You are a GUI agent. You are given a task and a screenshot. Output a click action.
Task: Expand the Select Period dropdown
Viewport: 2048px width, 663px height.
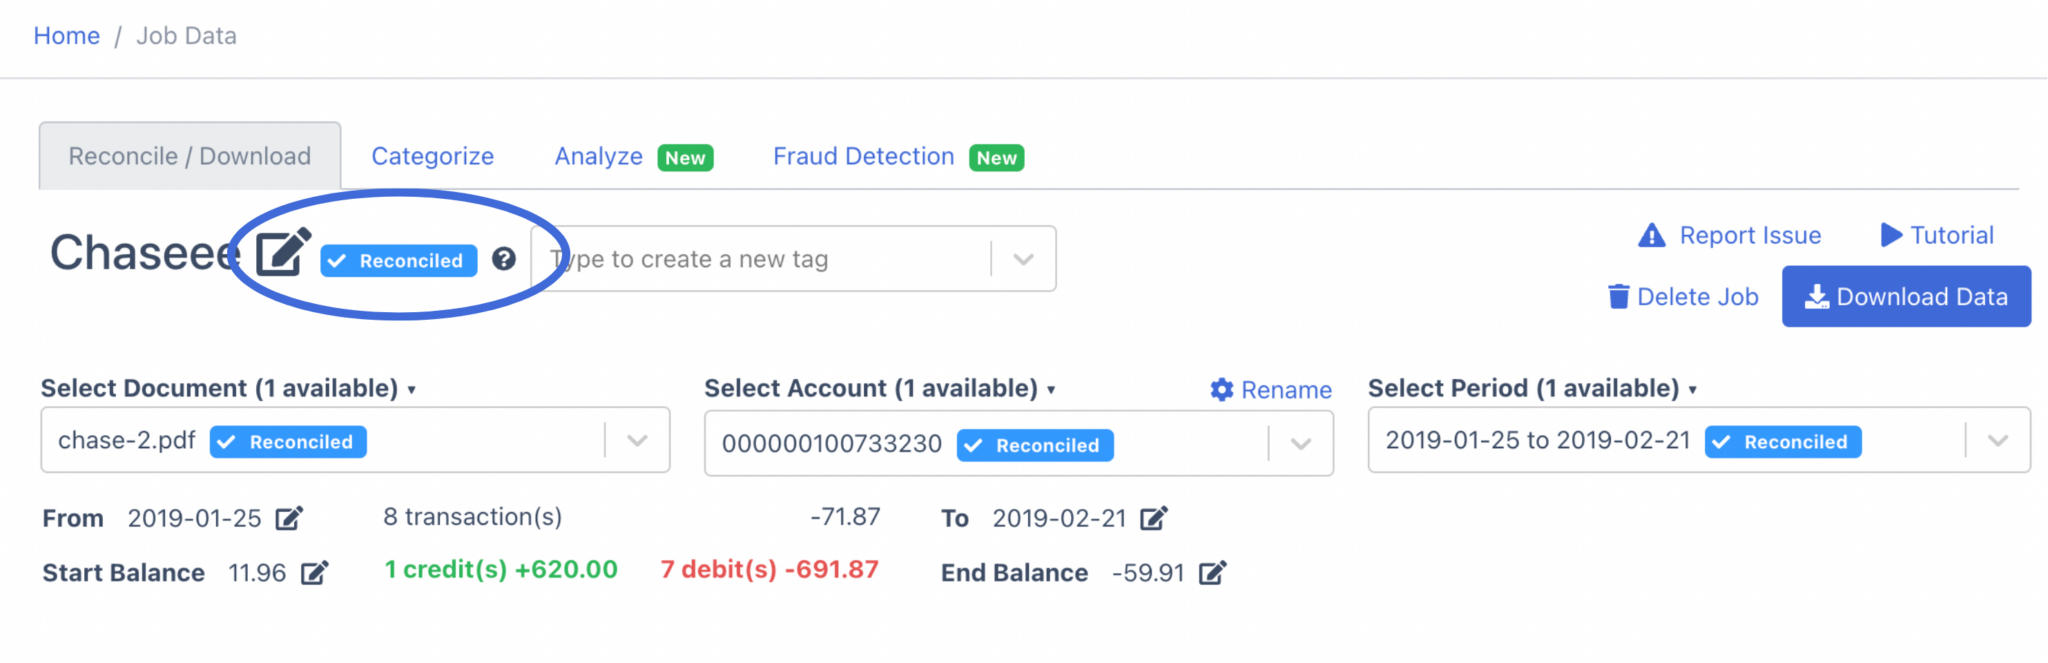click(x=1997, y=441)
